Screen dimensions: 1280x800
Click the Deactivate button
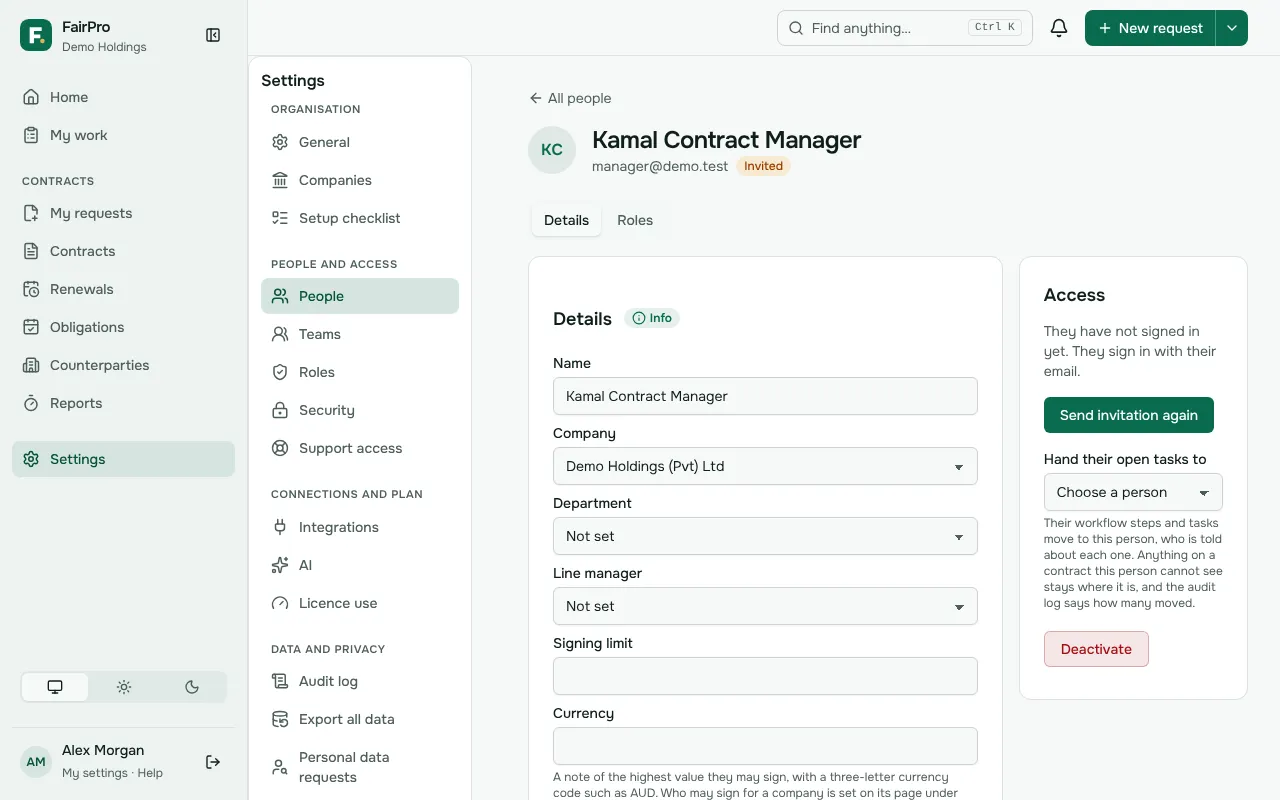coord(1096,649)
